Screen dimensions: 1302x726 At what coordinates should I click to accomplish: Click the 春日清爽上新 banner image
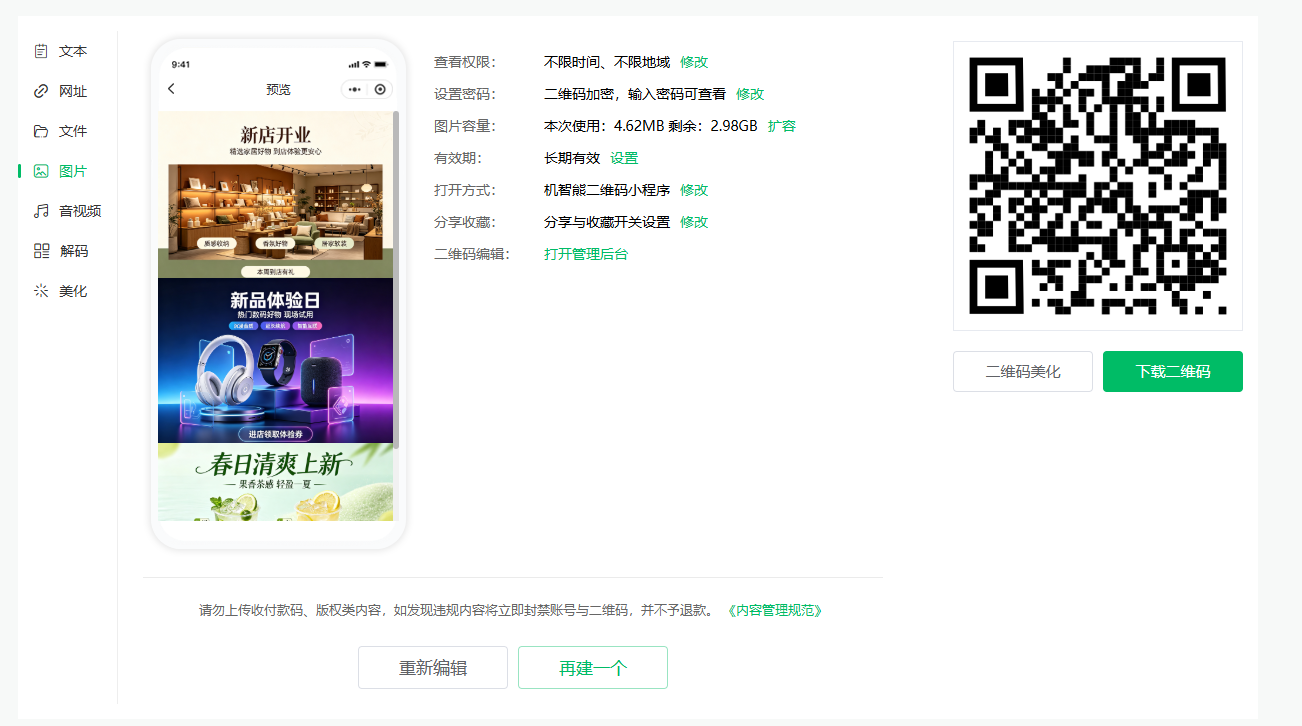275,482
